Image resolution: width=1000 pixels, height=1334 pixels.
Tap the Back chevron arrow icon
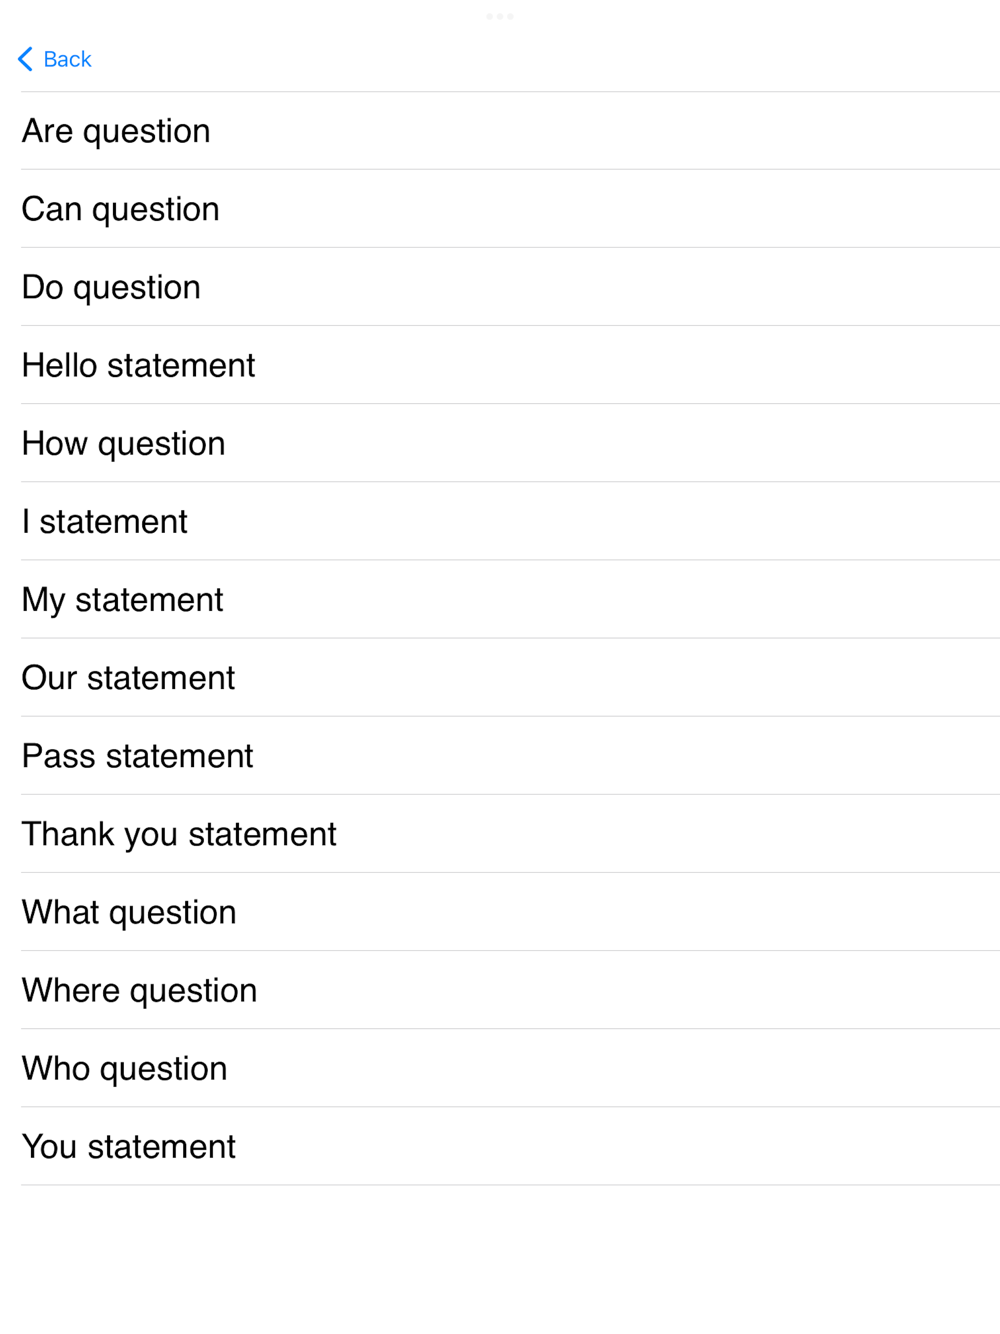click(x=26, y=59)
